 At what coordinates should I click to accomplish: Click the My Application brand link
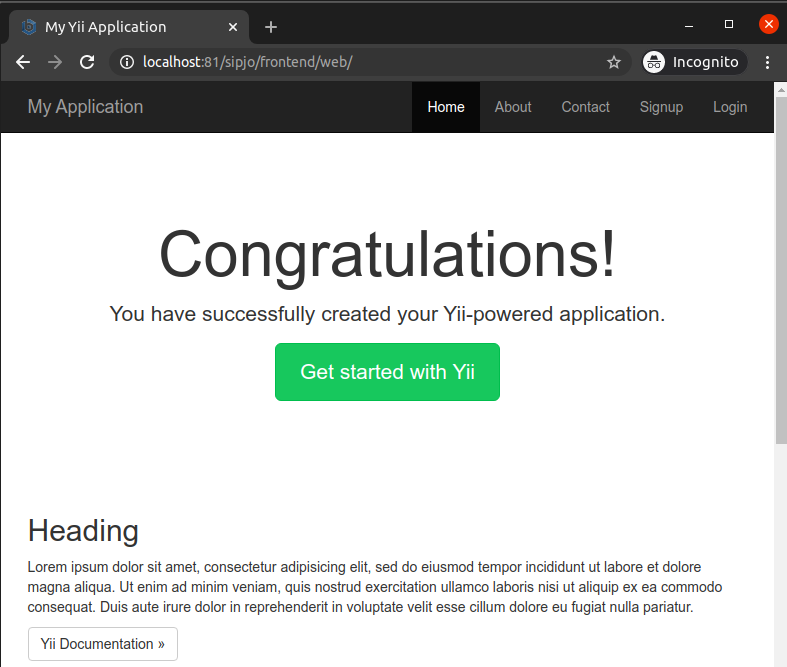pyautogui.click(x=85, y=107)
